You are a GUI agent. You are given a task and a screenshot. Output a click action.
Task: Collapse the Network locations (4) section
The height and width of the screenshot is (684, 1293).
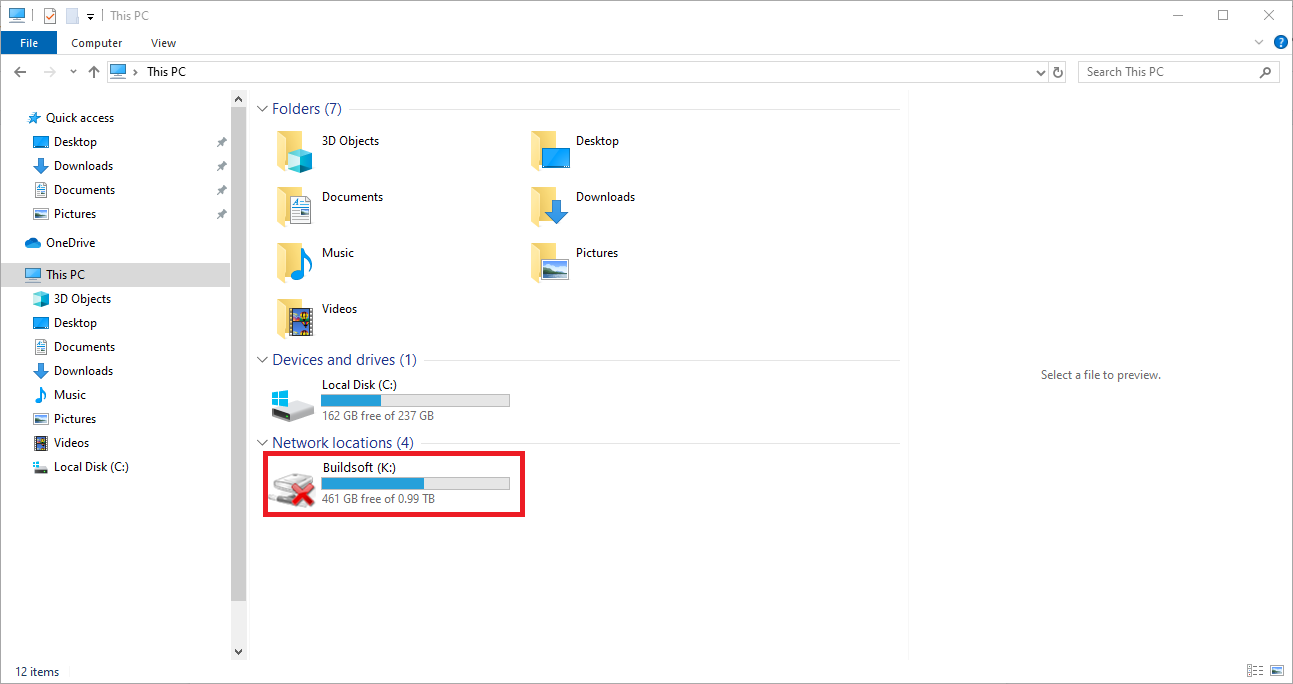click(x=263, y=443)
